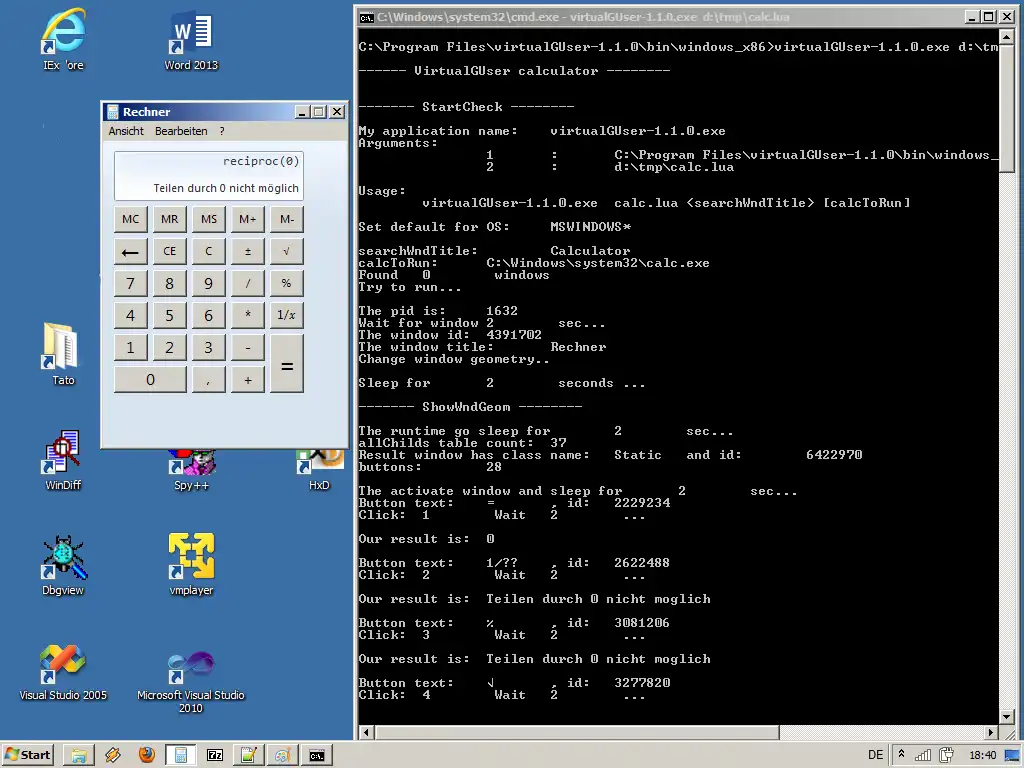Click the backspace arrow button in calculator
Image resolution: width=1024 pixels, height=768 pixels.
(x=131, y=251)
